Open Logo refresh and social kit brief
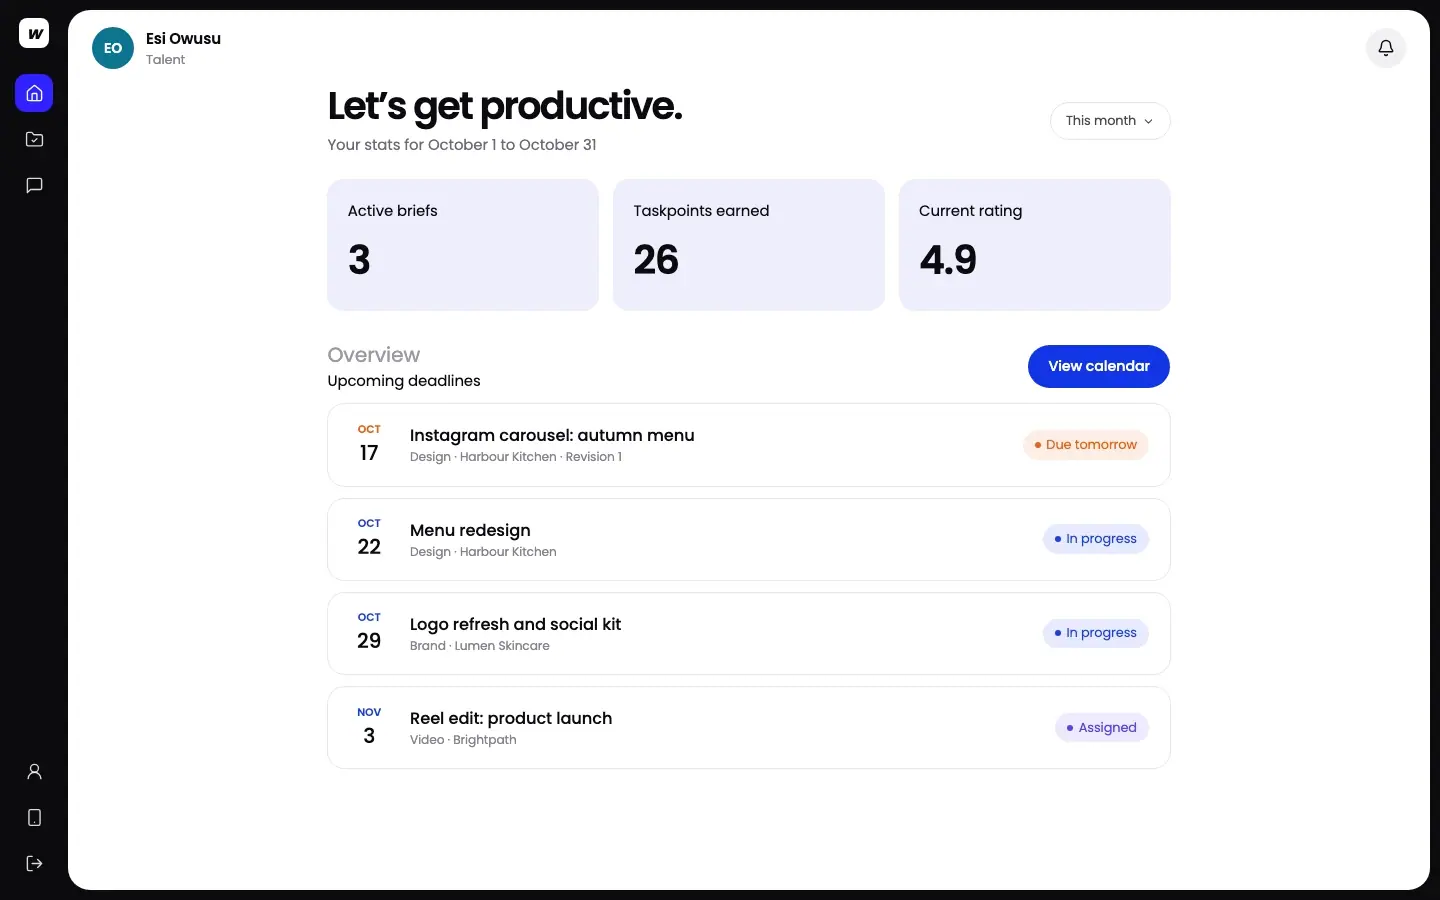This screenshot has height=900, width=1440. [749, 633]
